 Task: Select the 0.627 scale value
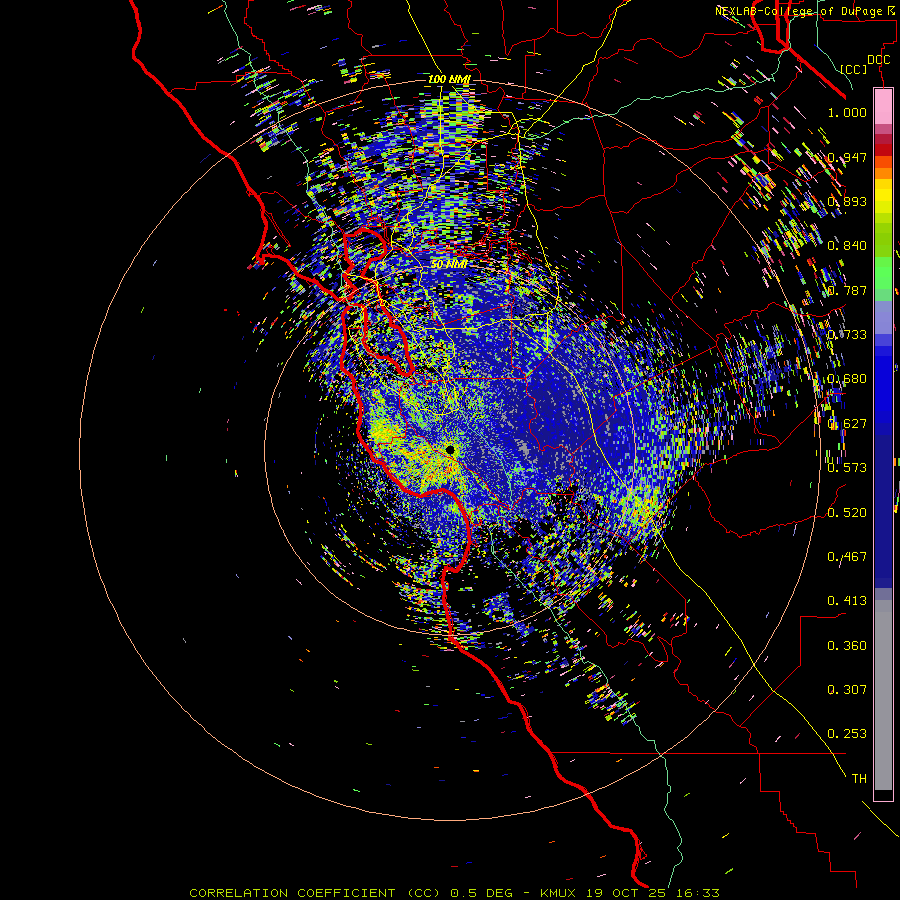click(x=847, y=423)
